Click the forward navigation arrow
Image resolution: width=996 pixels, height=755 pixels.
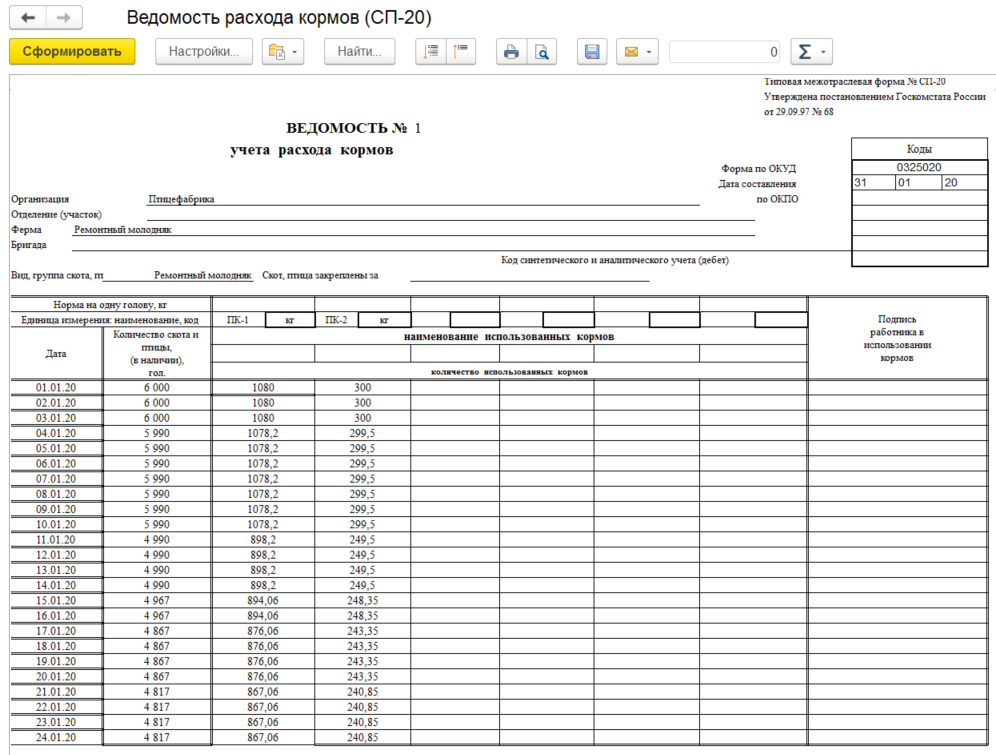pos(63,19)
